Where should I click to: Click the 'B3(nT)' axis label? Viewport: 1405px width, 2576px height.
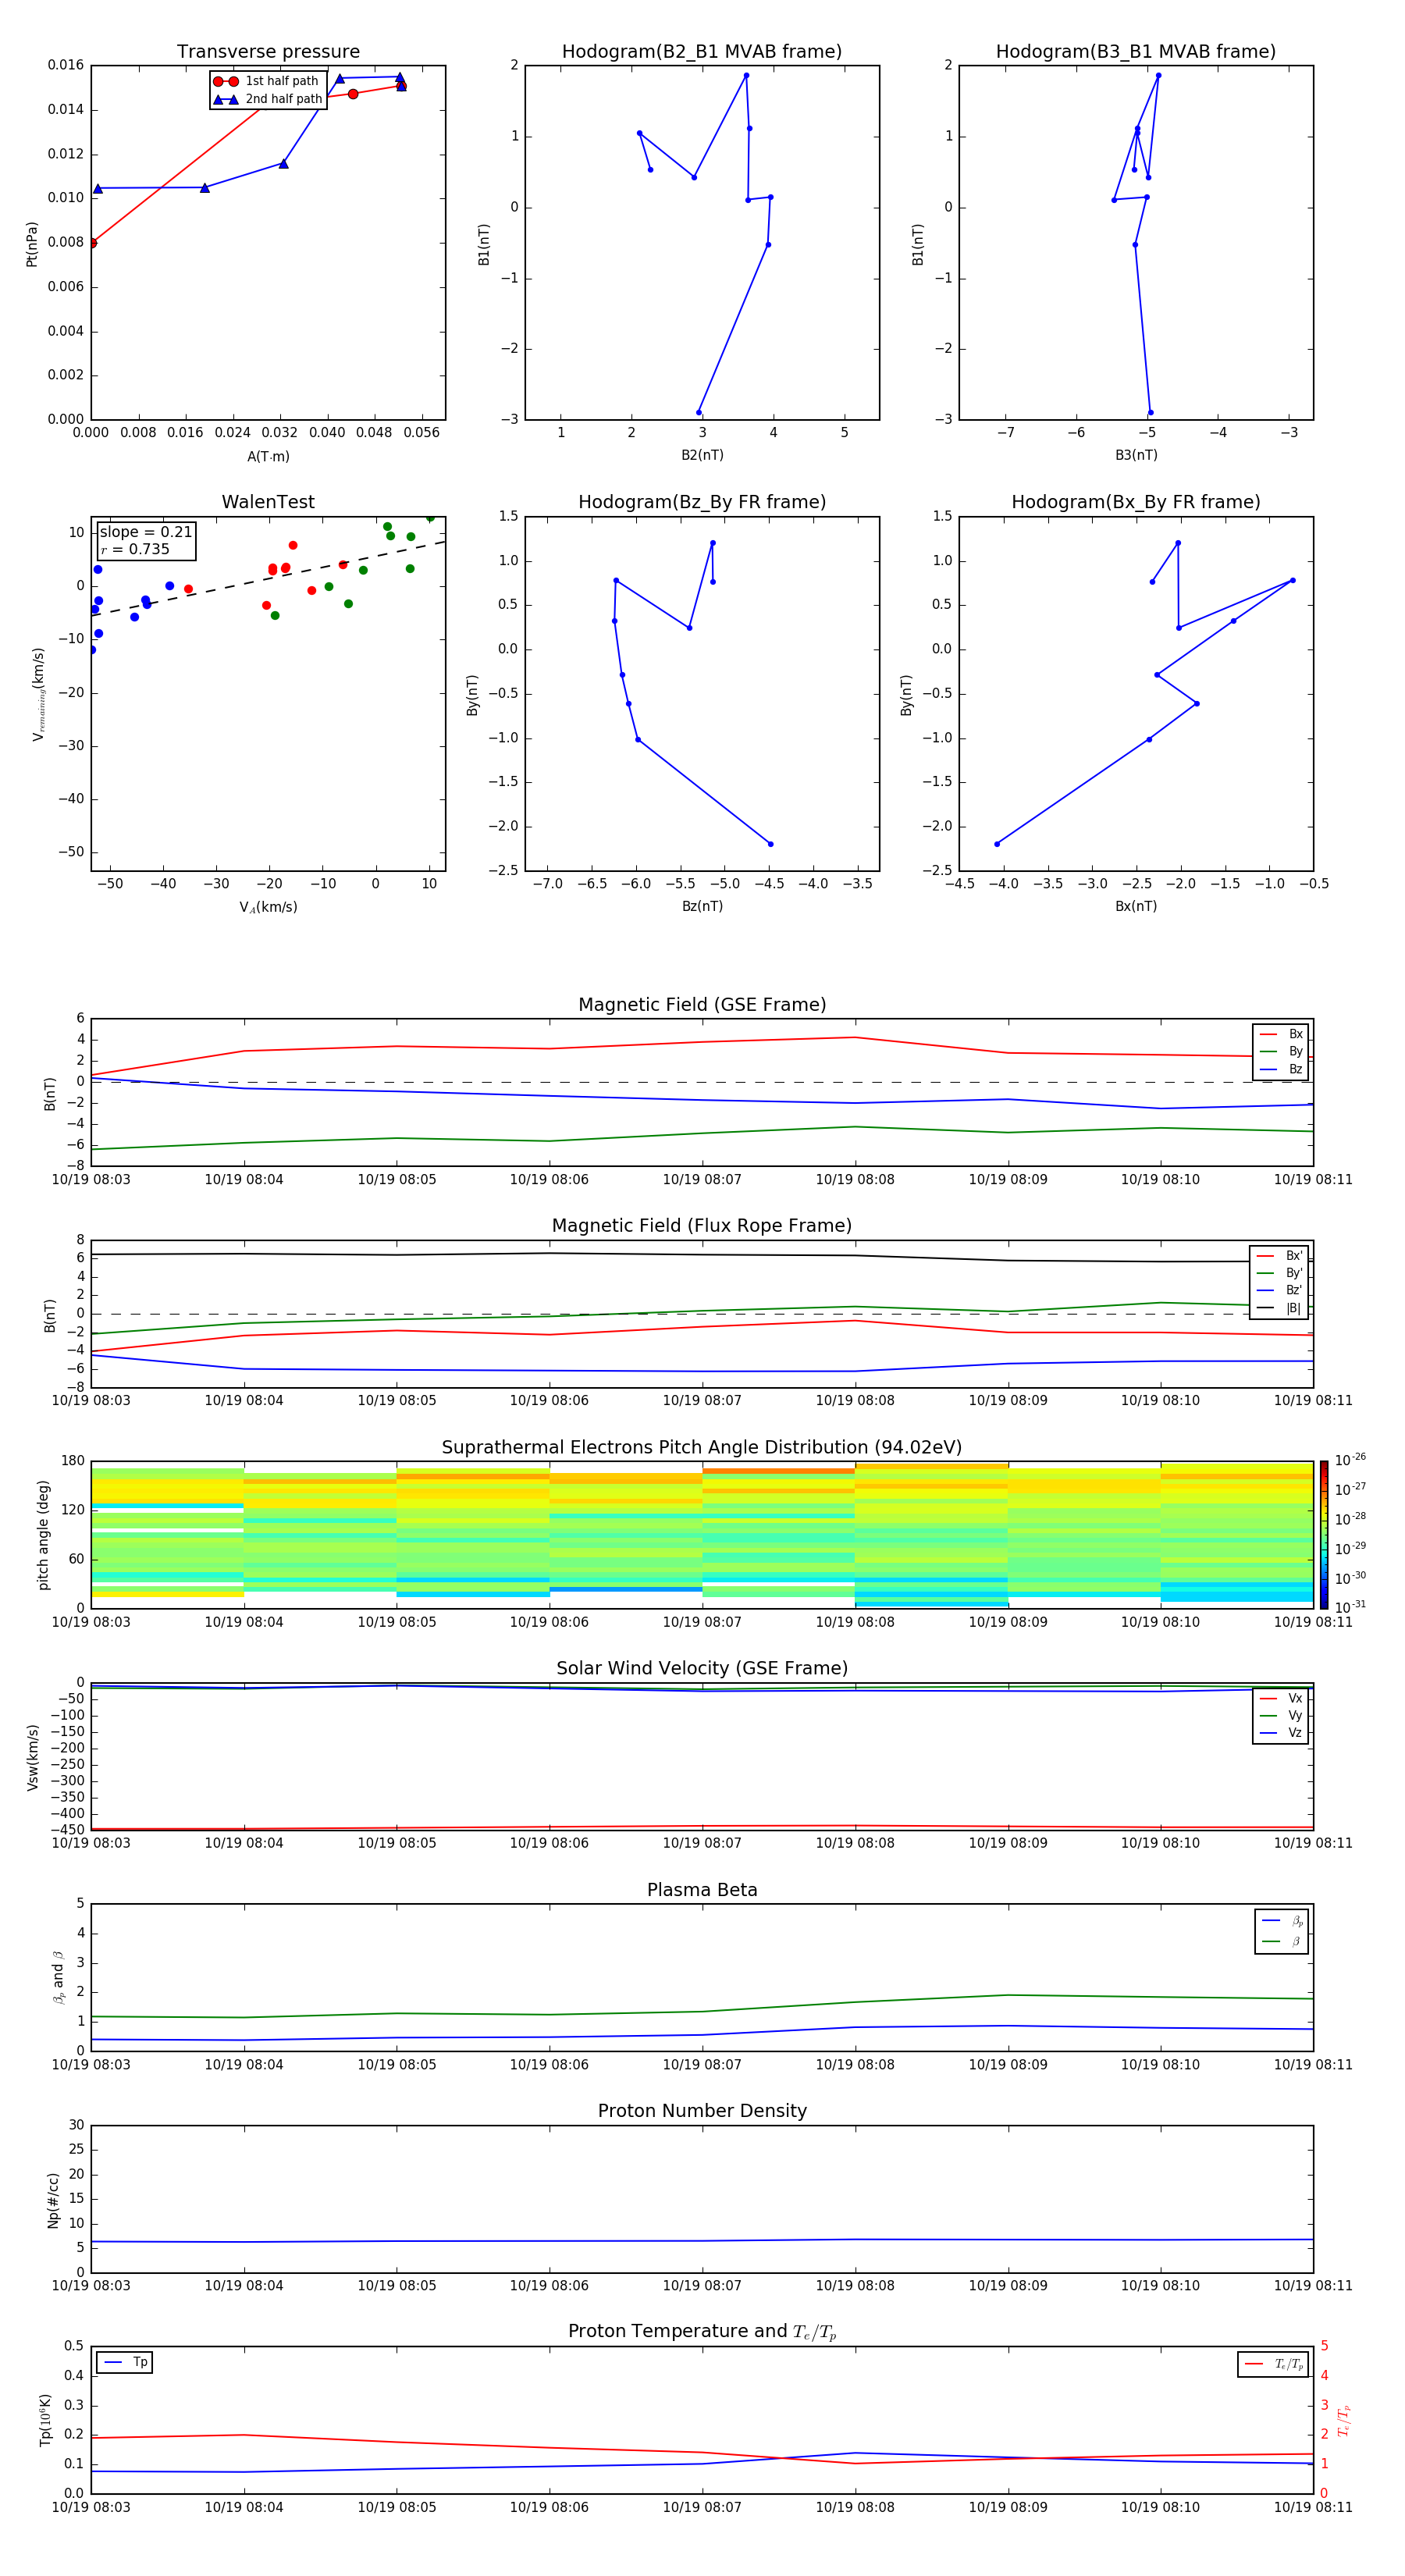point(1136,455)
